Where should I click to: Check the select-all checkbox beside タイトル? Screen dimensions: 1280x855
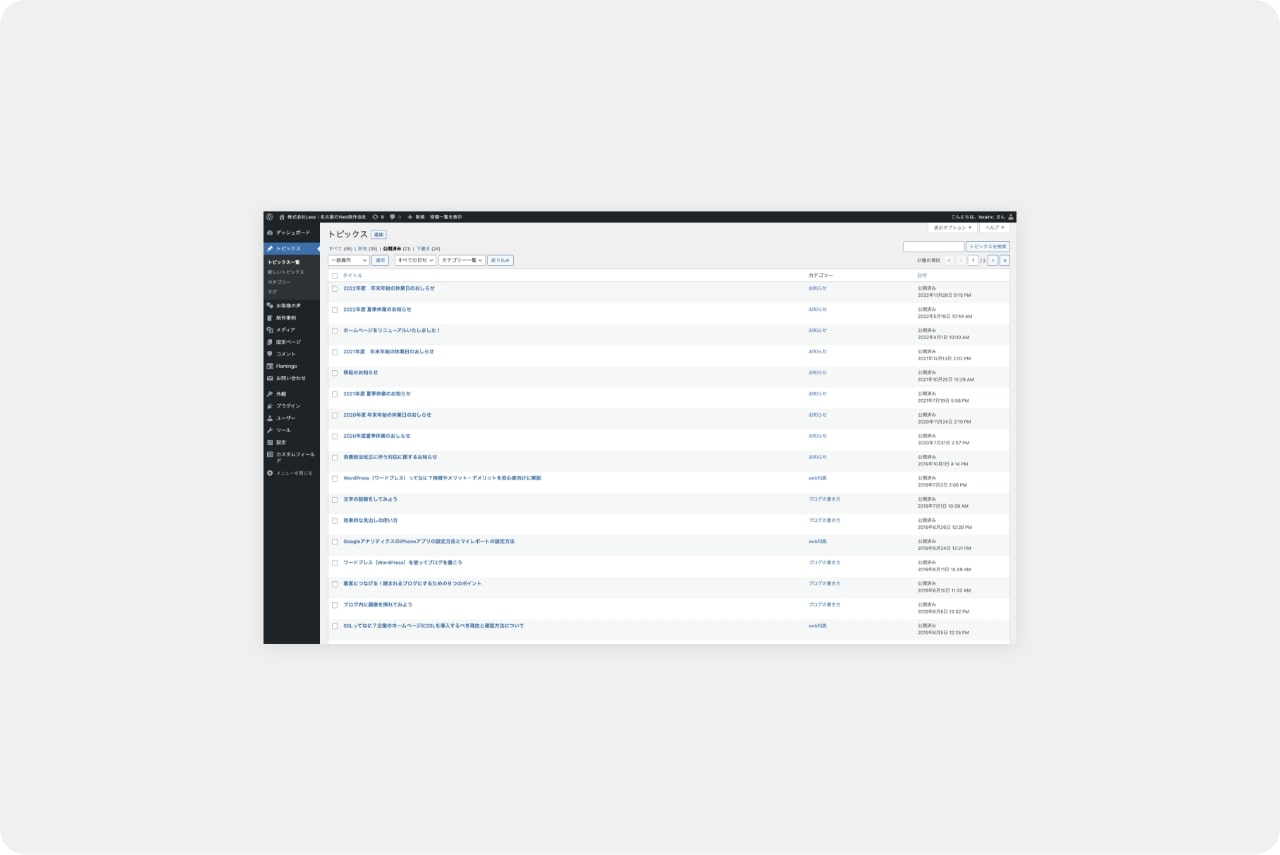[x=335, y=275]
